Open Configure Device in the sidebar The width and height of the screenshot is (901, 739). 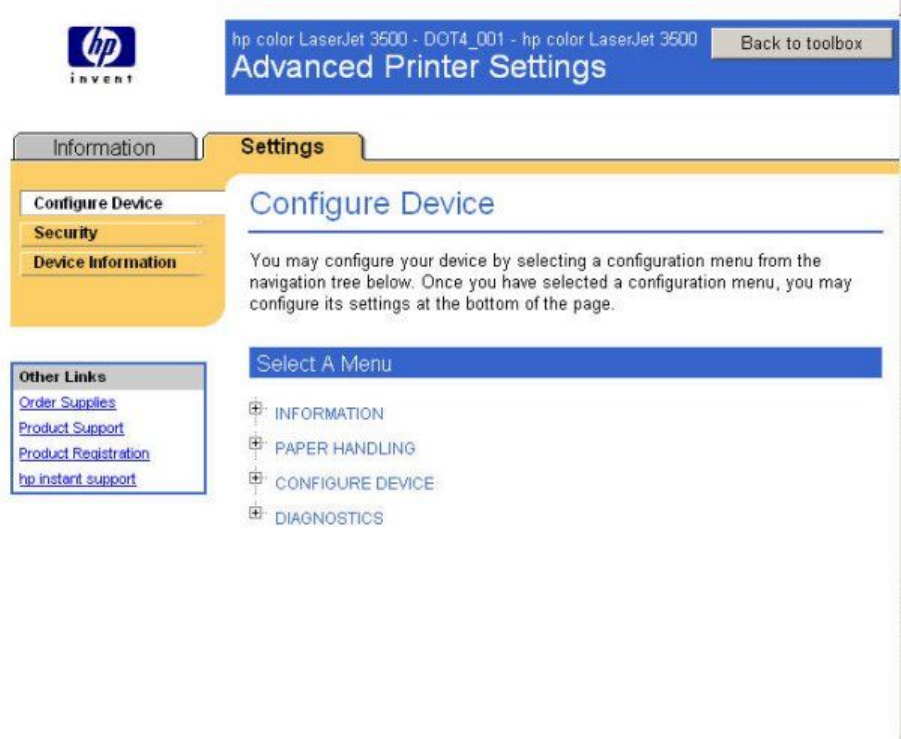point(122,203)
